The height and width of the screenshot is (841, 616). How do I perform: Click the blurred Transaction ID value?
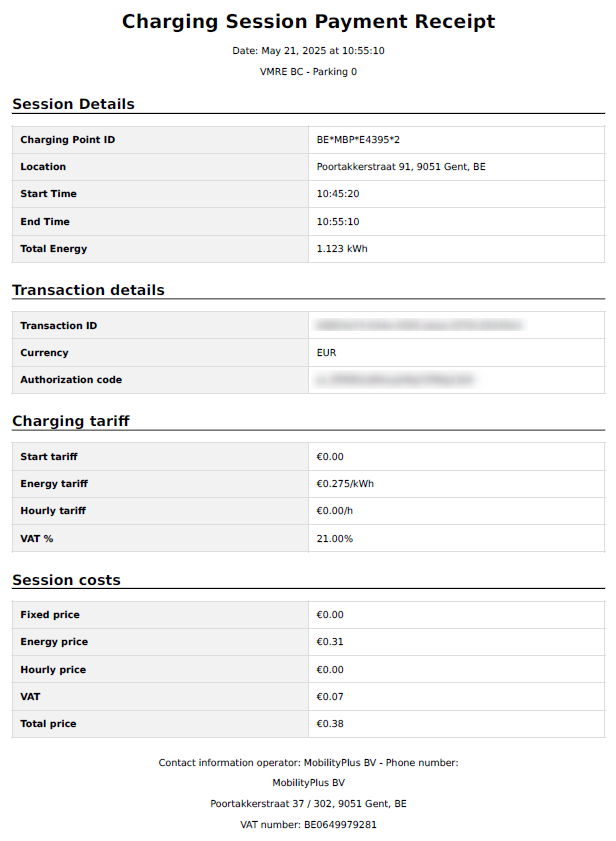(x=419, y=326)
